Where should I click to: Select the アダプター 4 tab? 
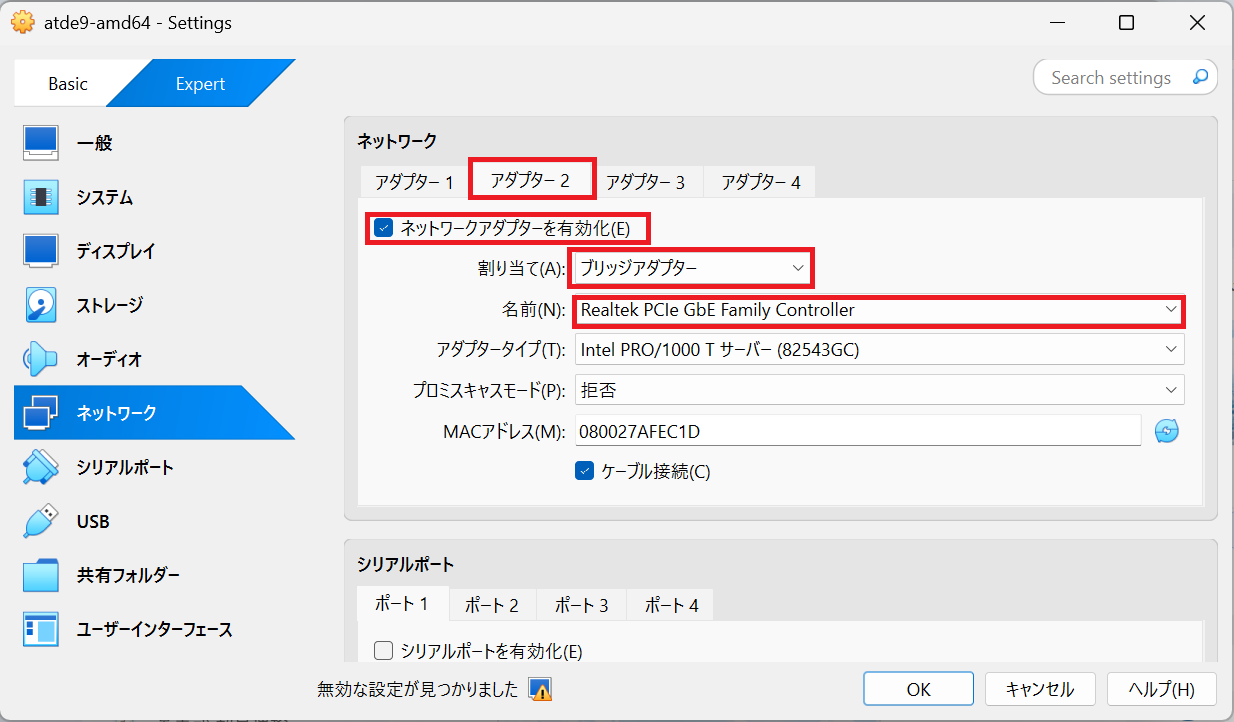point(761,182)
